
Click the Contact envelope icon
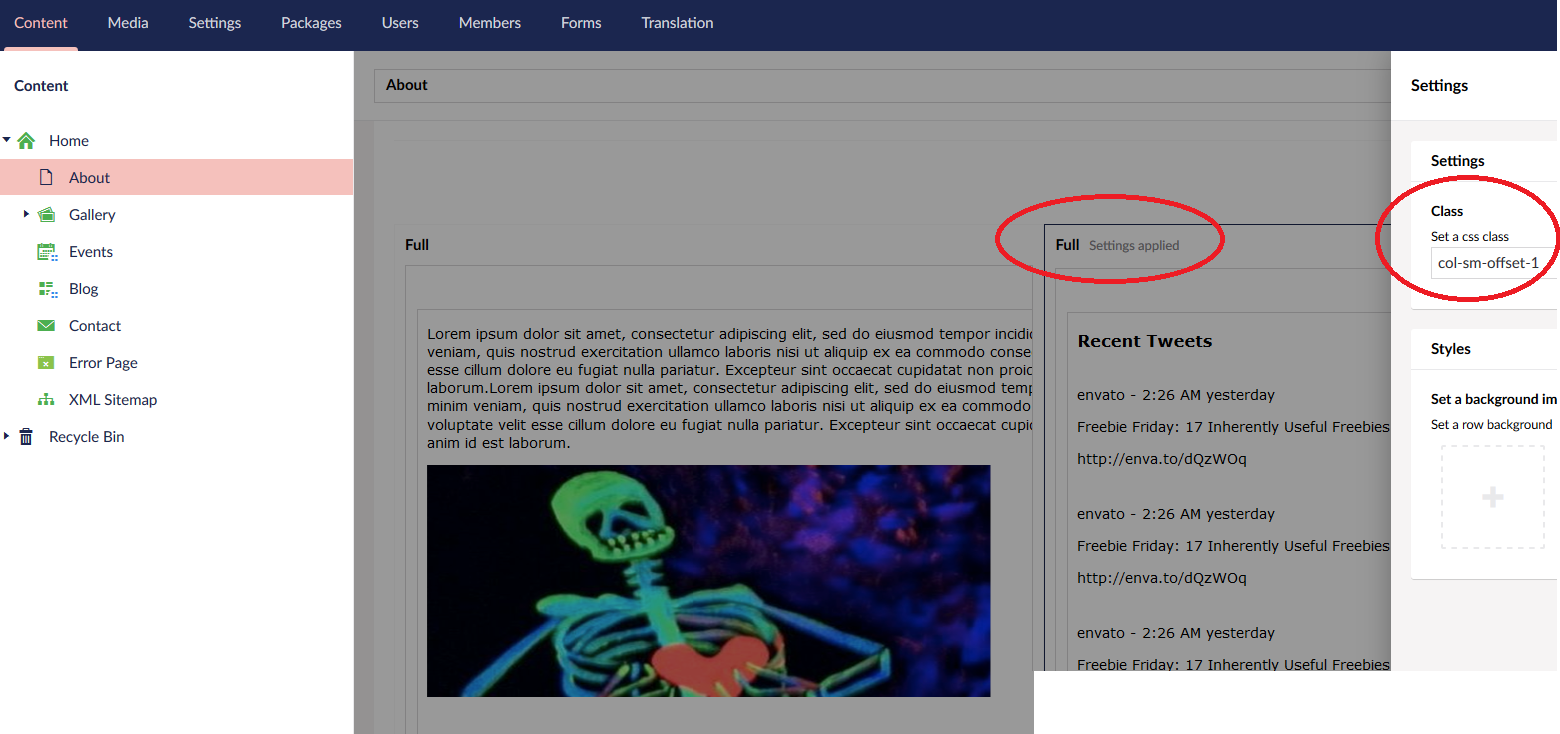(46, 326)
